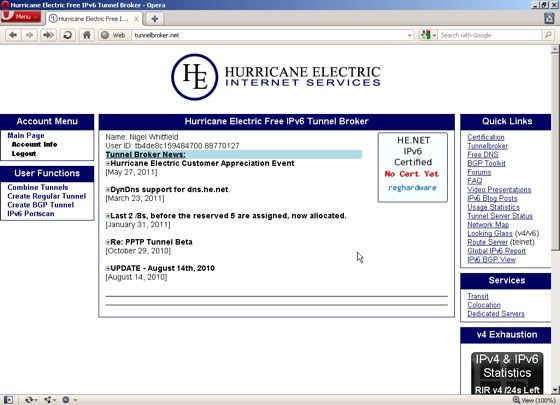Open the Opera Menu button
Screen dimensions: 560x405
click(21, 16)
